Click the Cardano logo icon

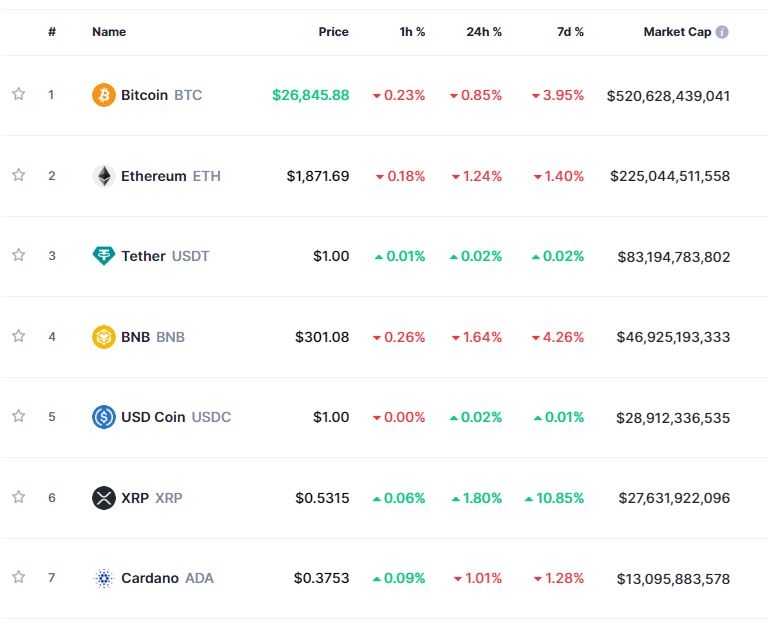click(104, 578)
